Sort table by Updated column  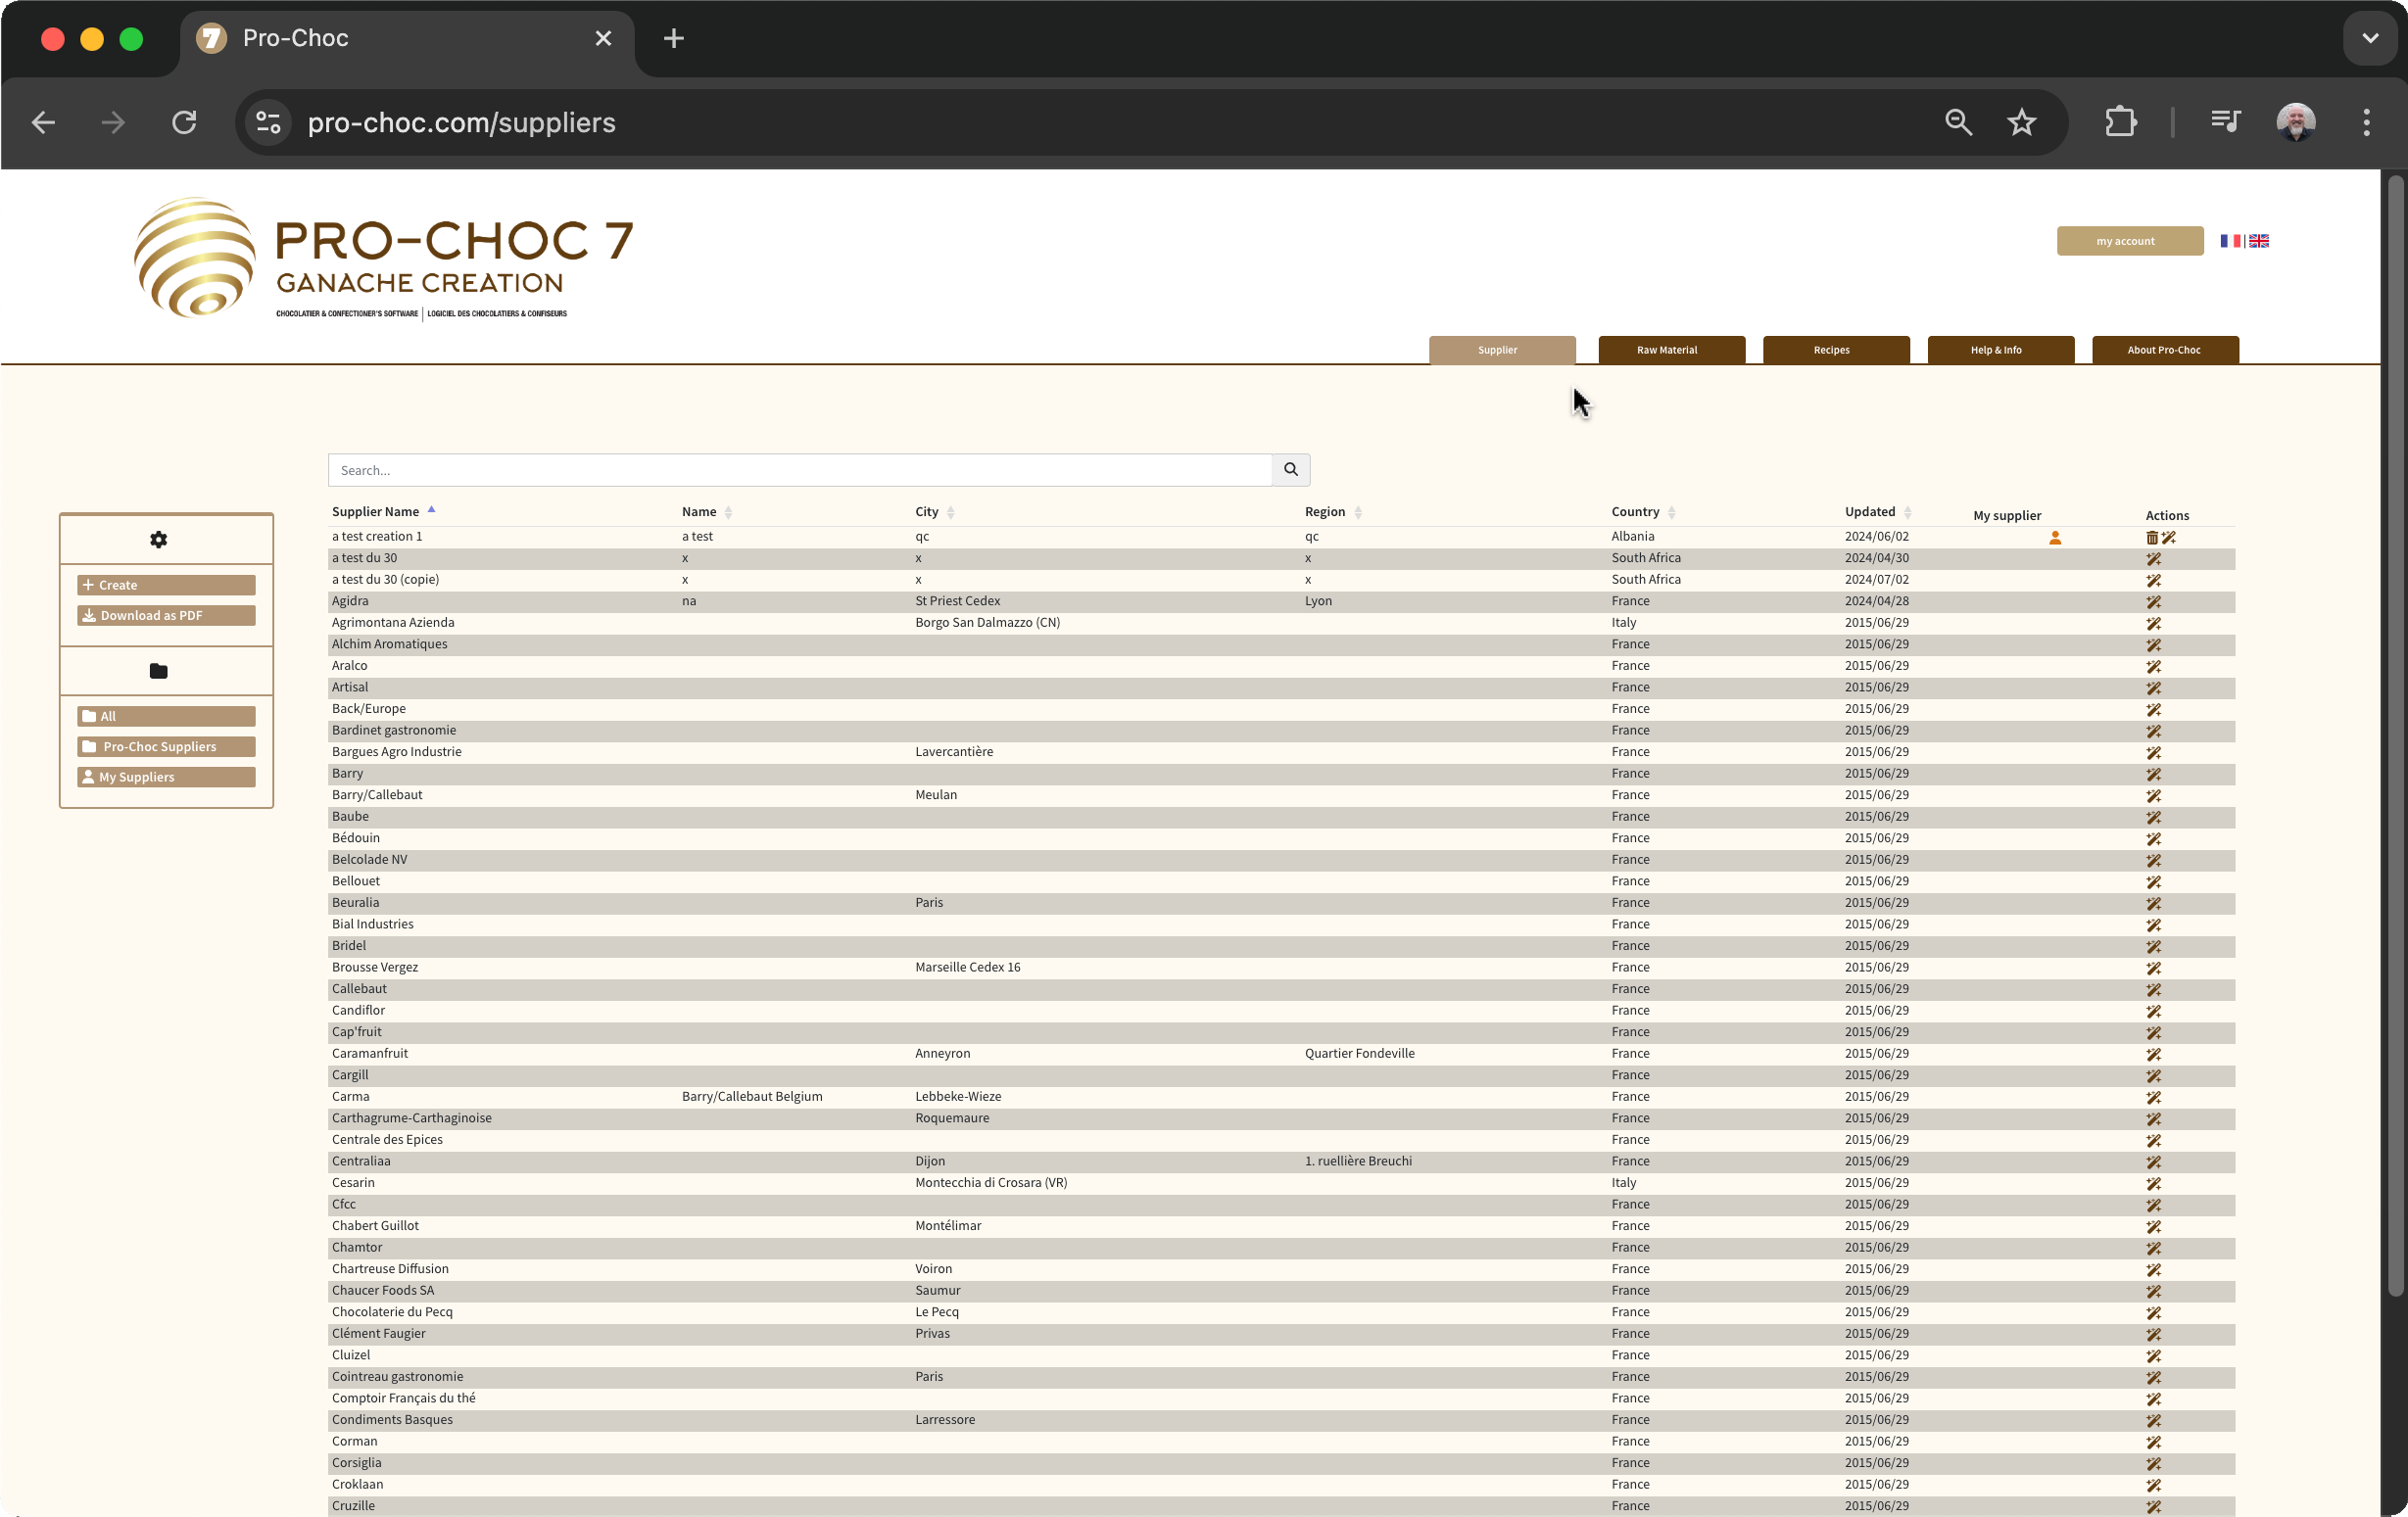(1869, 512)
